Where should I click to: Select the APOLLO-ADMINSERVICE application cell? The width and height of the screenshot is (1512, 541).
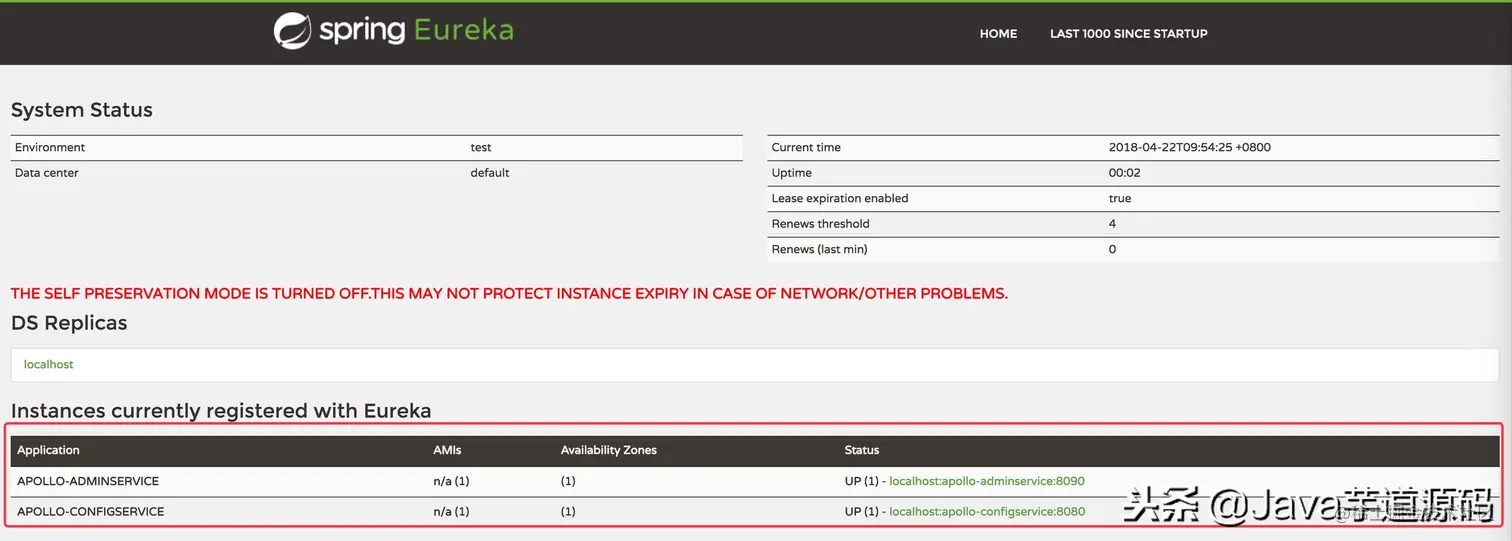click(88, 481)
